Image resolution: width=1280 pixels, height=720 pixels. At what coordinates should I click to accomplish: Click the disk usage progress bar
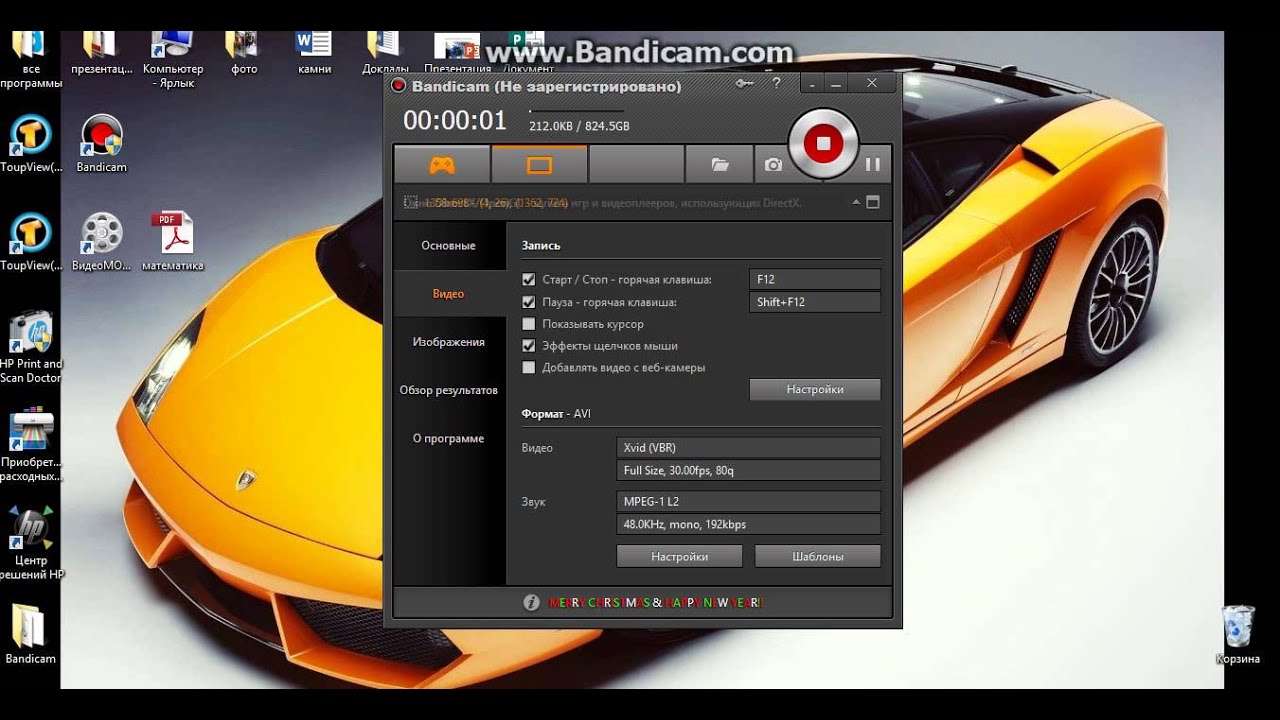click(x=576, y=111)
